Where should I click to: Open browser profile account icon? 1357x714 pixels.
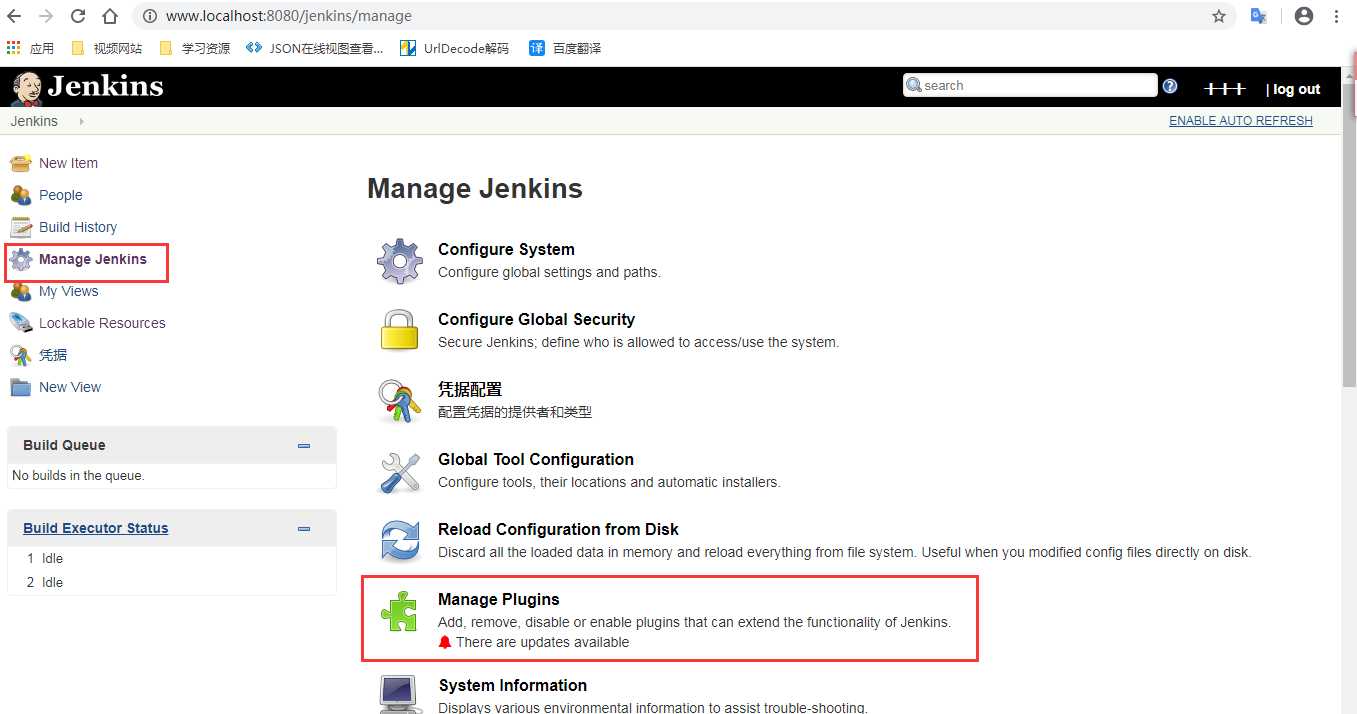tap(1303, 16)
